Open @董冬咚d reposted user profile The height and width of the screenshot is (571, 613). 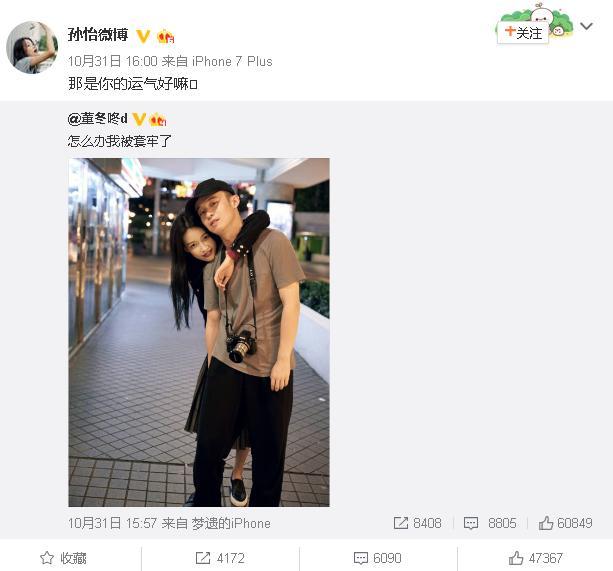98,118
